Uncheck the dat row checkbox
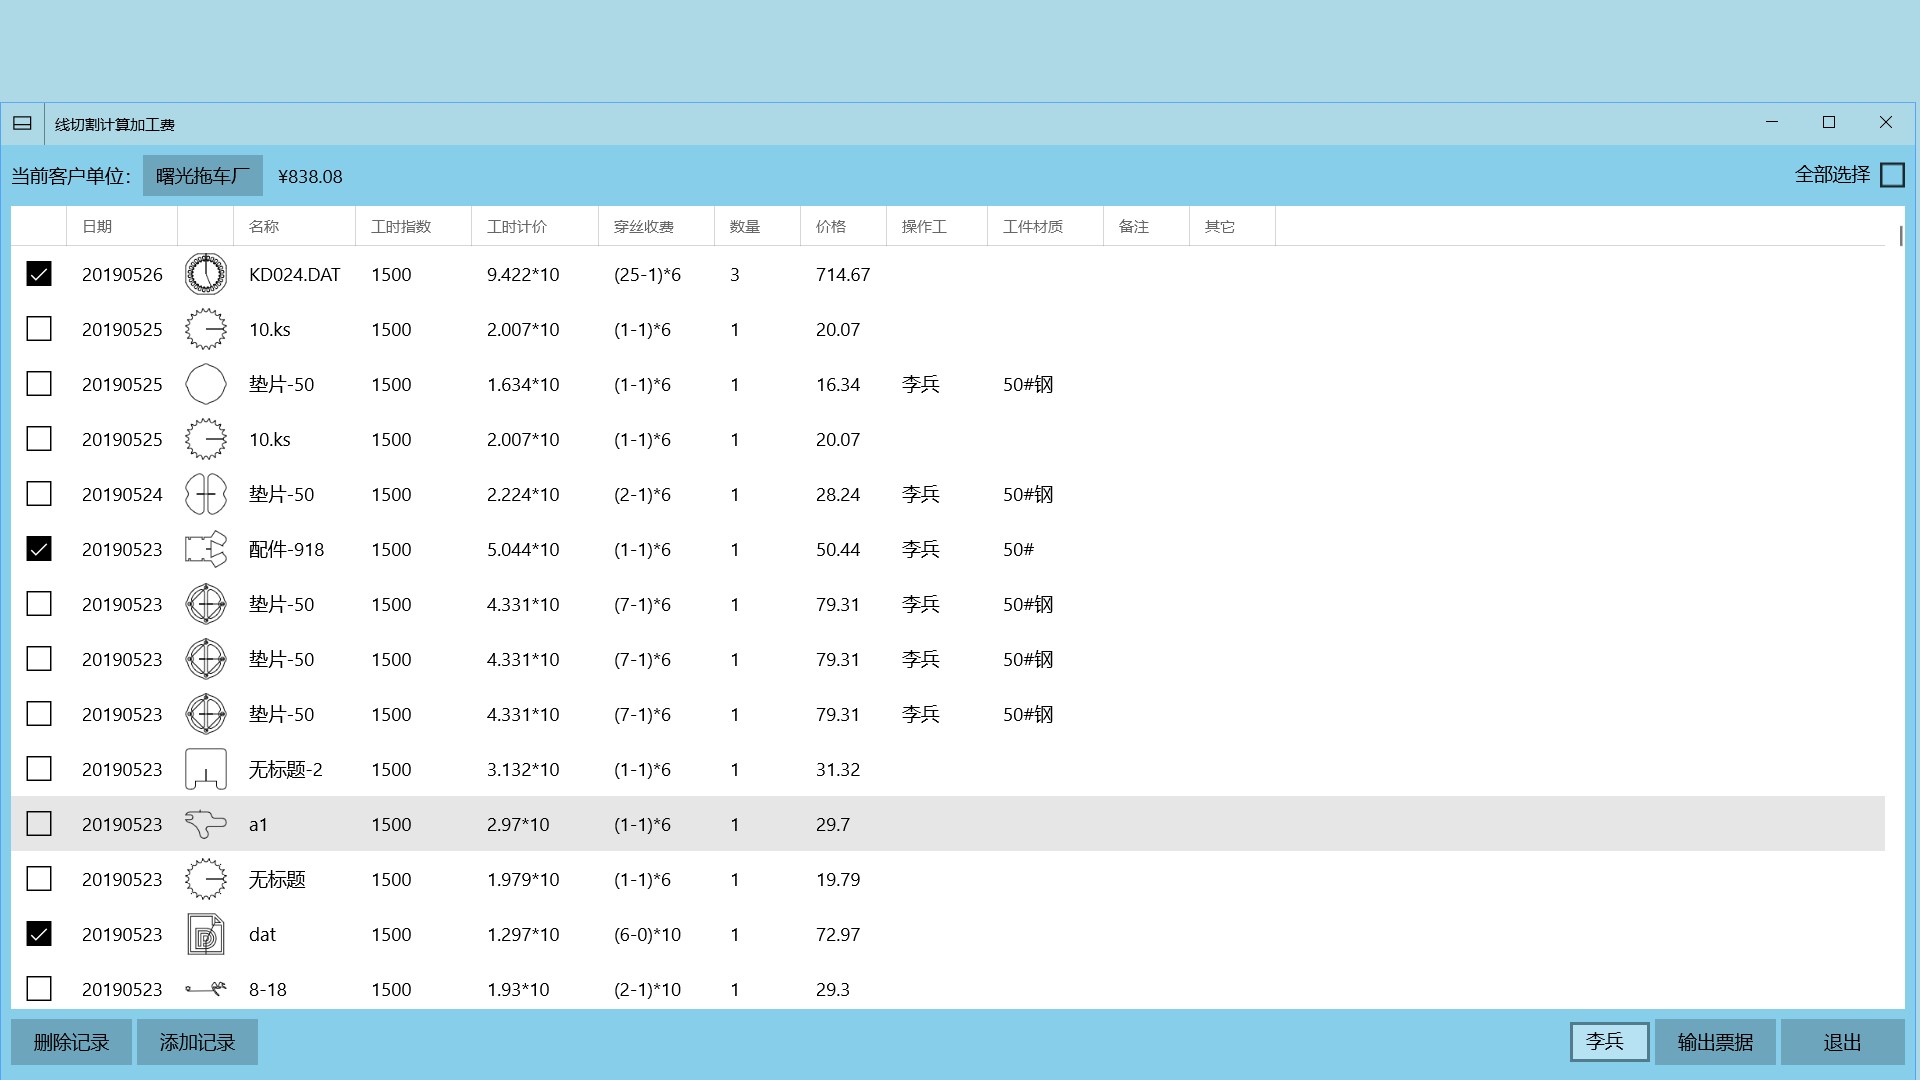 39,934
